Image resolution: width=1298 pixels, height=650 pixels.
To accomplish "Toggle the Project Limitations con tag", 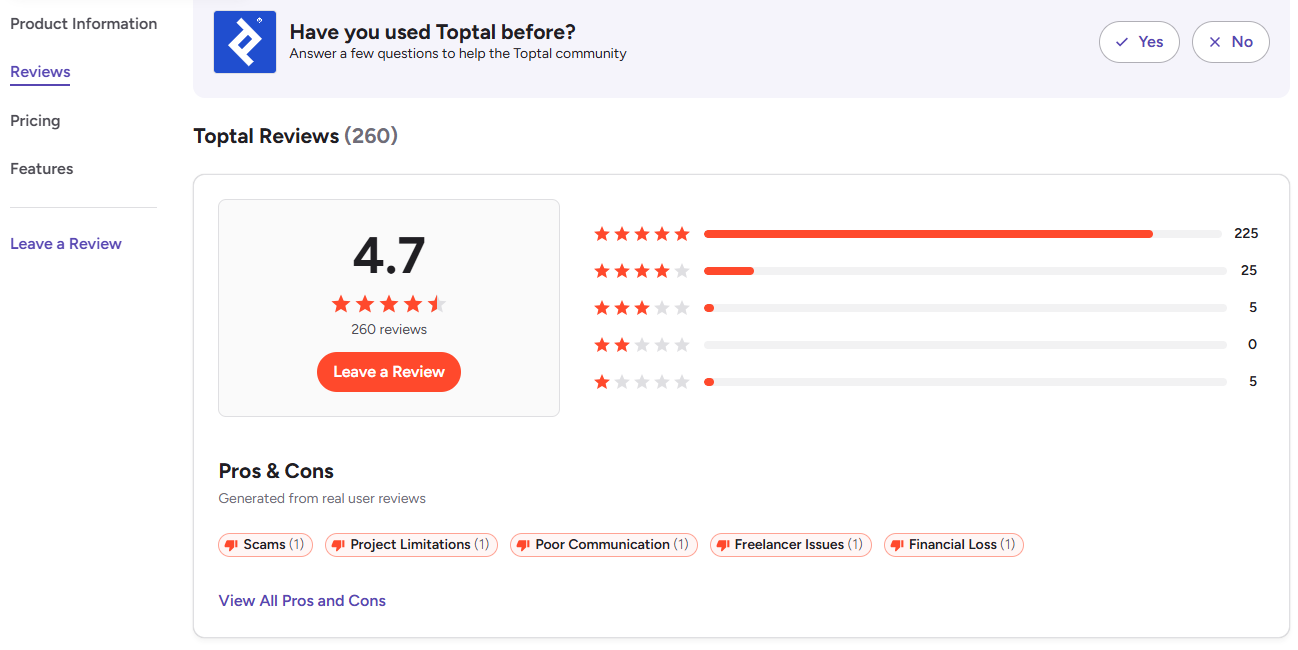I will (x=410, y=545).
